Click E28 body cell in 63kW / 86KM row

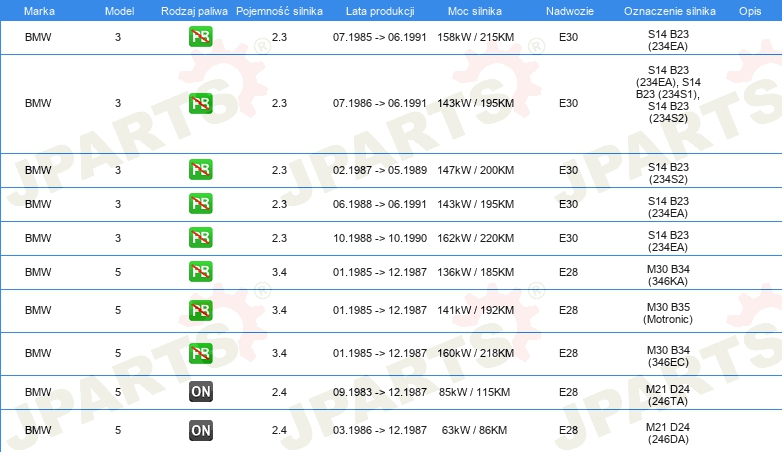[x=568, y=430]
